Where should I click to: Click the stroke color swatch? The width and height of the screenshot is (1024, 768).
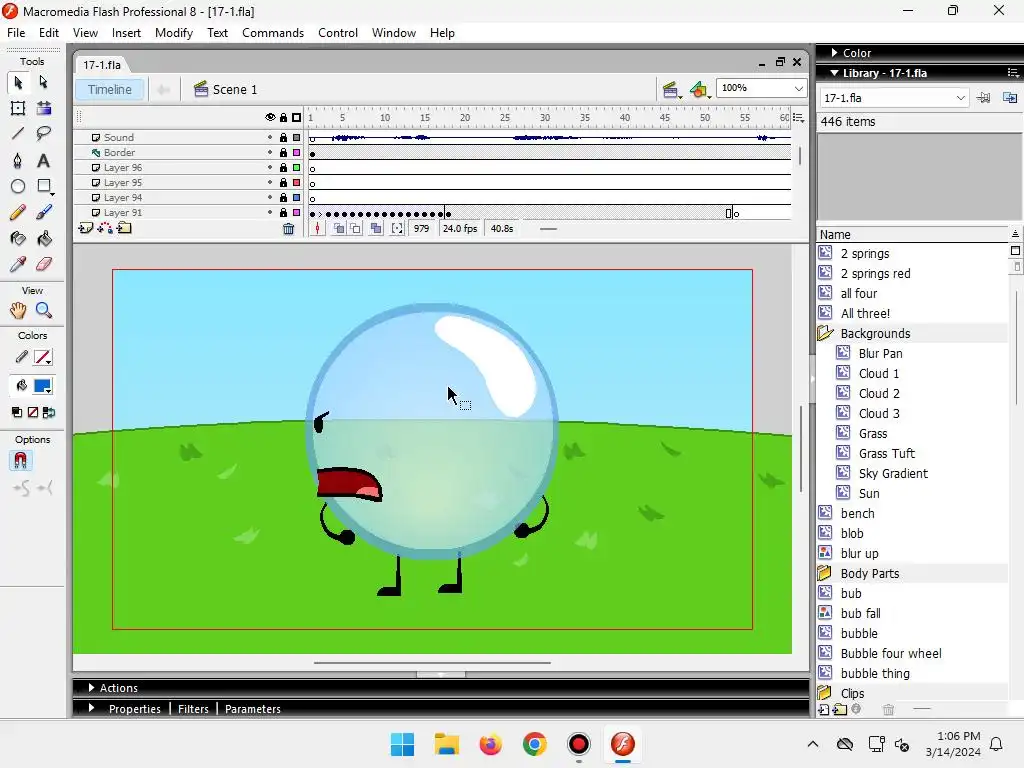(42, 357)
